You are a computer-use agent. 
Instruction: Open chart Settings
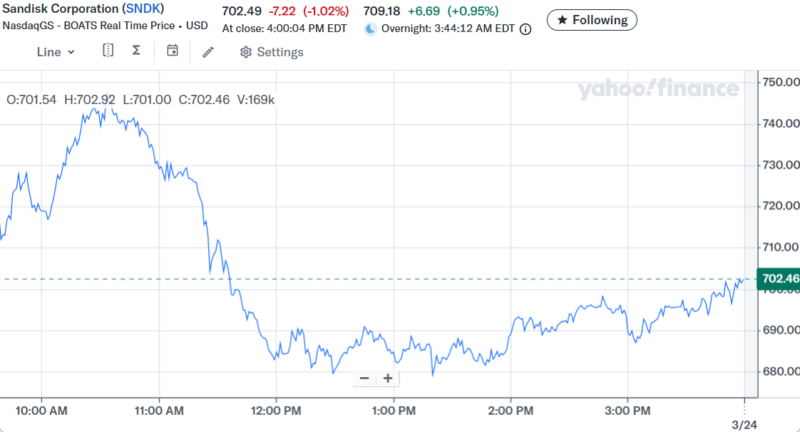click(x=271, y=52)
